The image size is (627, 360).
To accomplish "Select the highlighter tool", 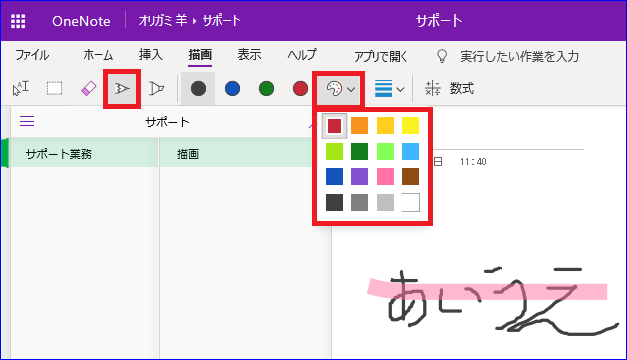I will pyautogui.click(x=156, y=88).
